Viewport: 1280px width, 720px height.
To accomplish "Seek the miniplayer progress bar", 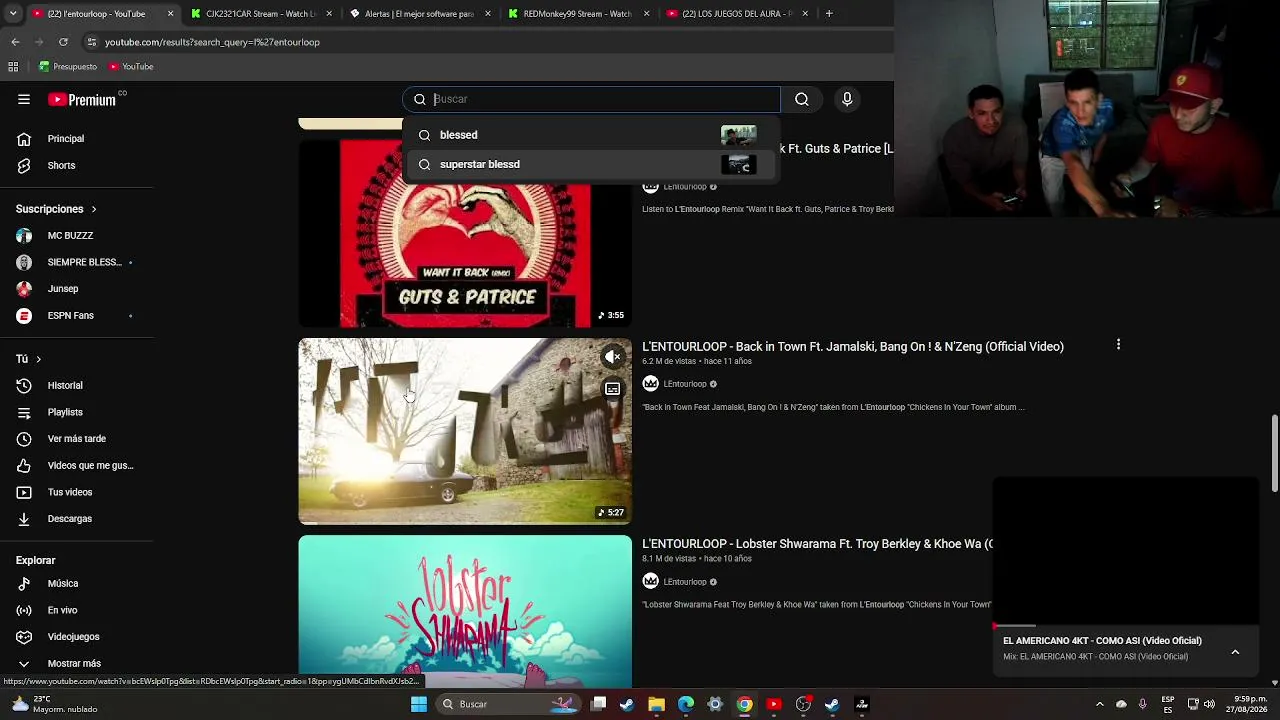I will 1126,626.
